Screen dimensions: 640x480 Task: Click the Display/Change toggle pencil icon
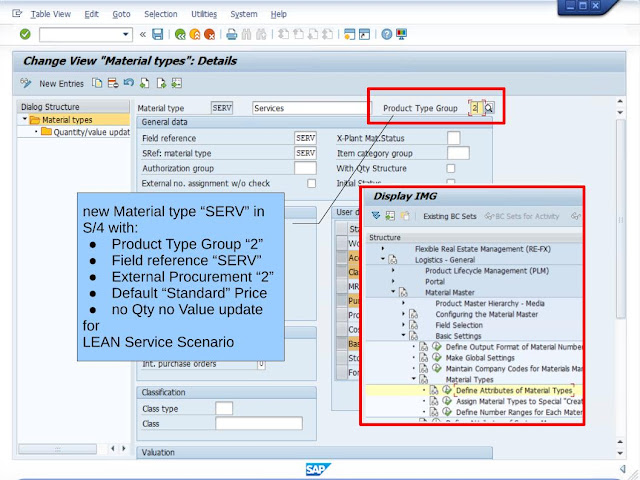point(26,83)
